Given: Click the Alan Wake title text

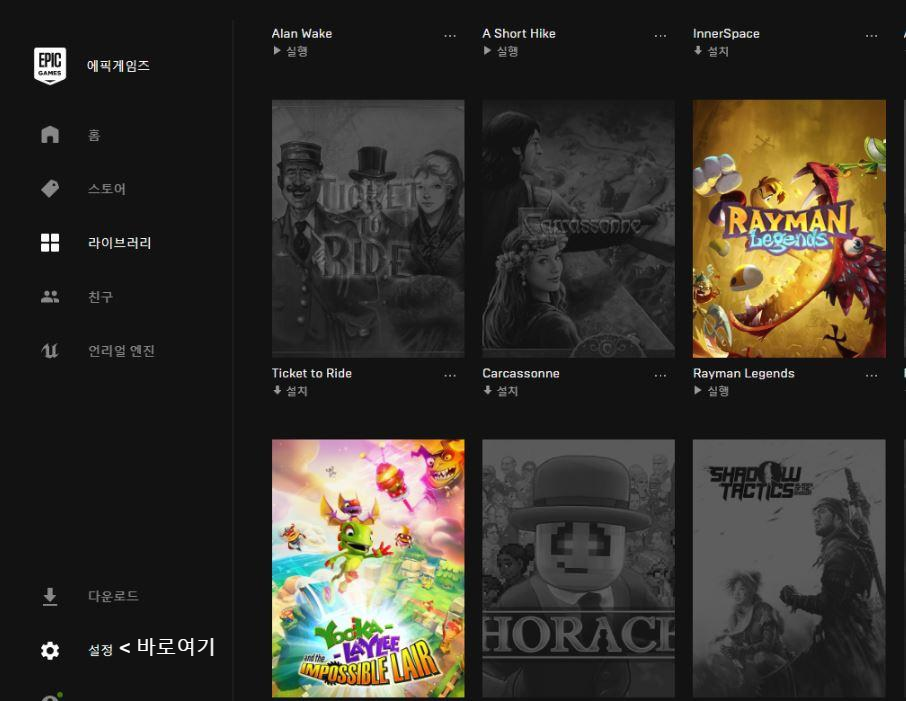Looking at the screenshot, I should 302,34.
